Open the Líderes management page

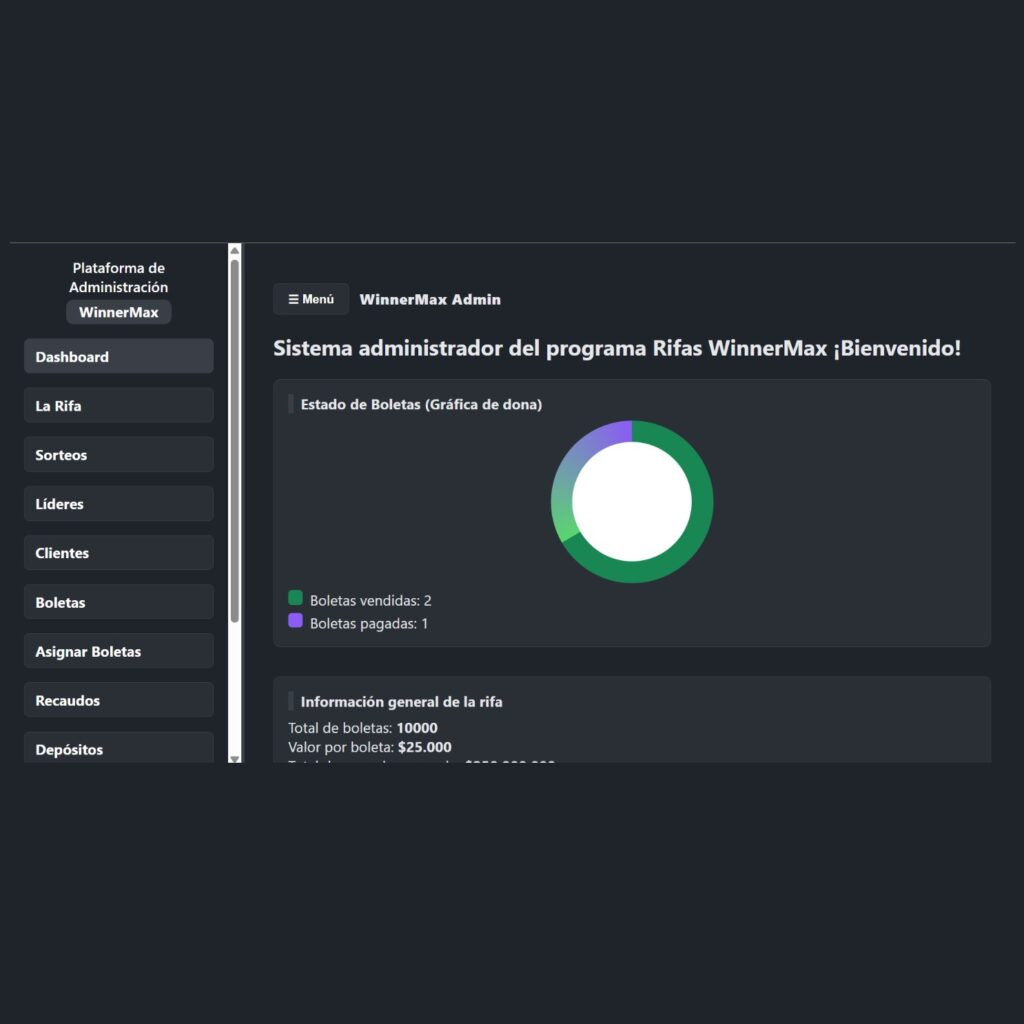(x=118, y=503)
